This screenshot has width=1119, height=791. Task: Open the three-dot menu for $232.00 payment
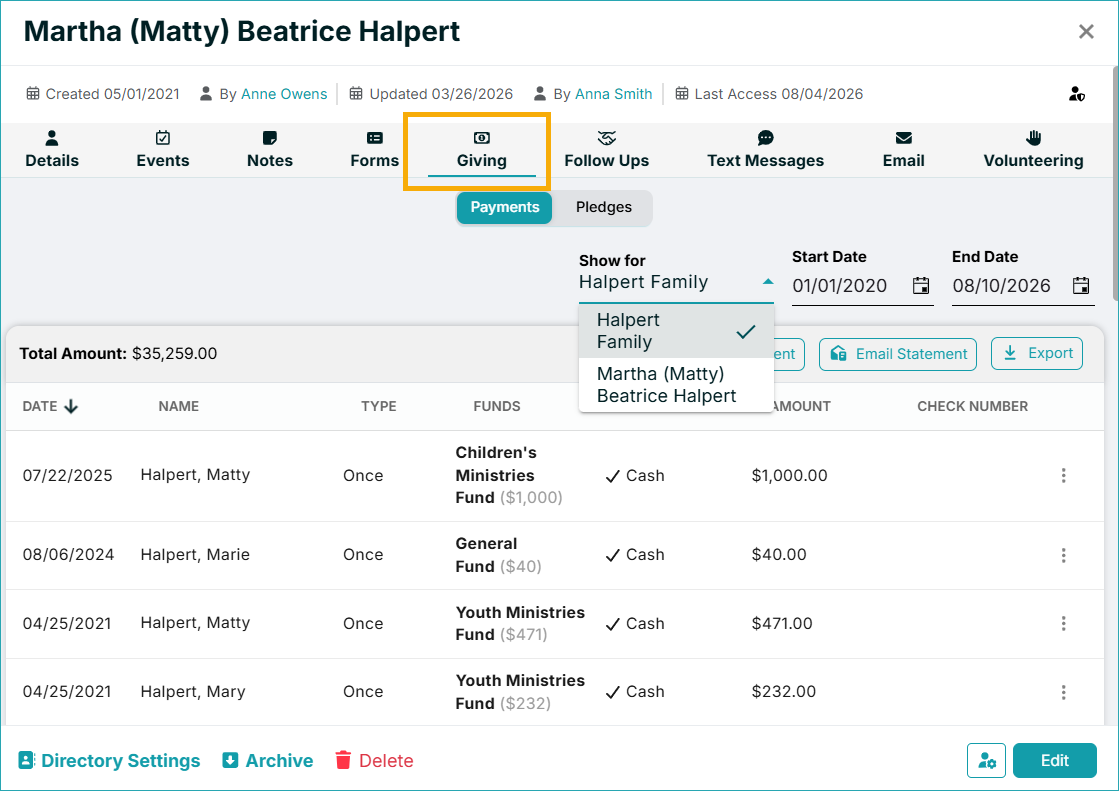pyautogui.click(x=1063, y=692)
